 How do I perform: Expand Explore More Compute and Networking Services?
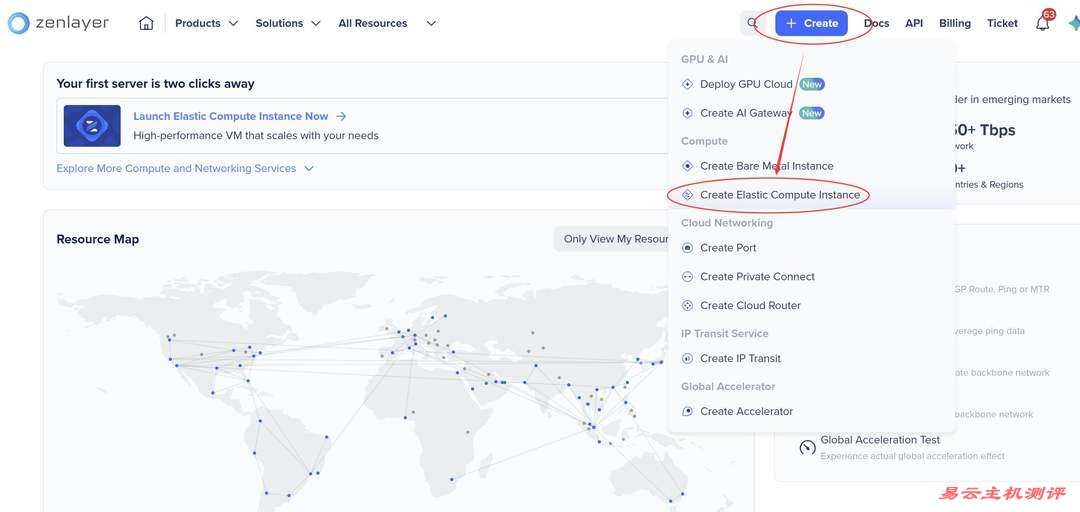point(185,169)
